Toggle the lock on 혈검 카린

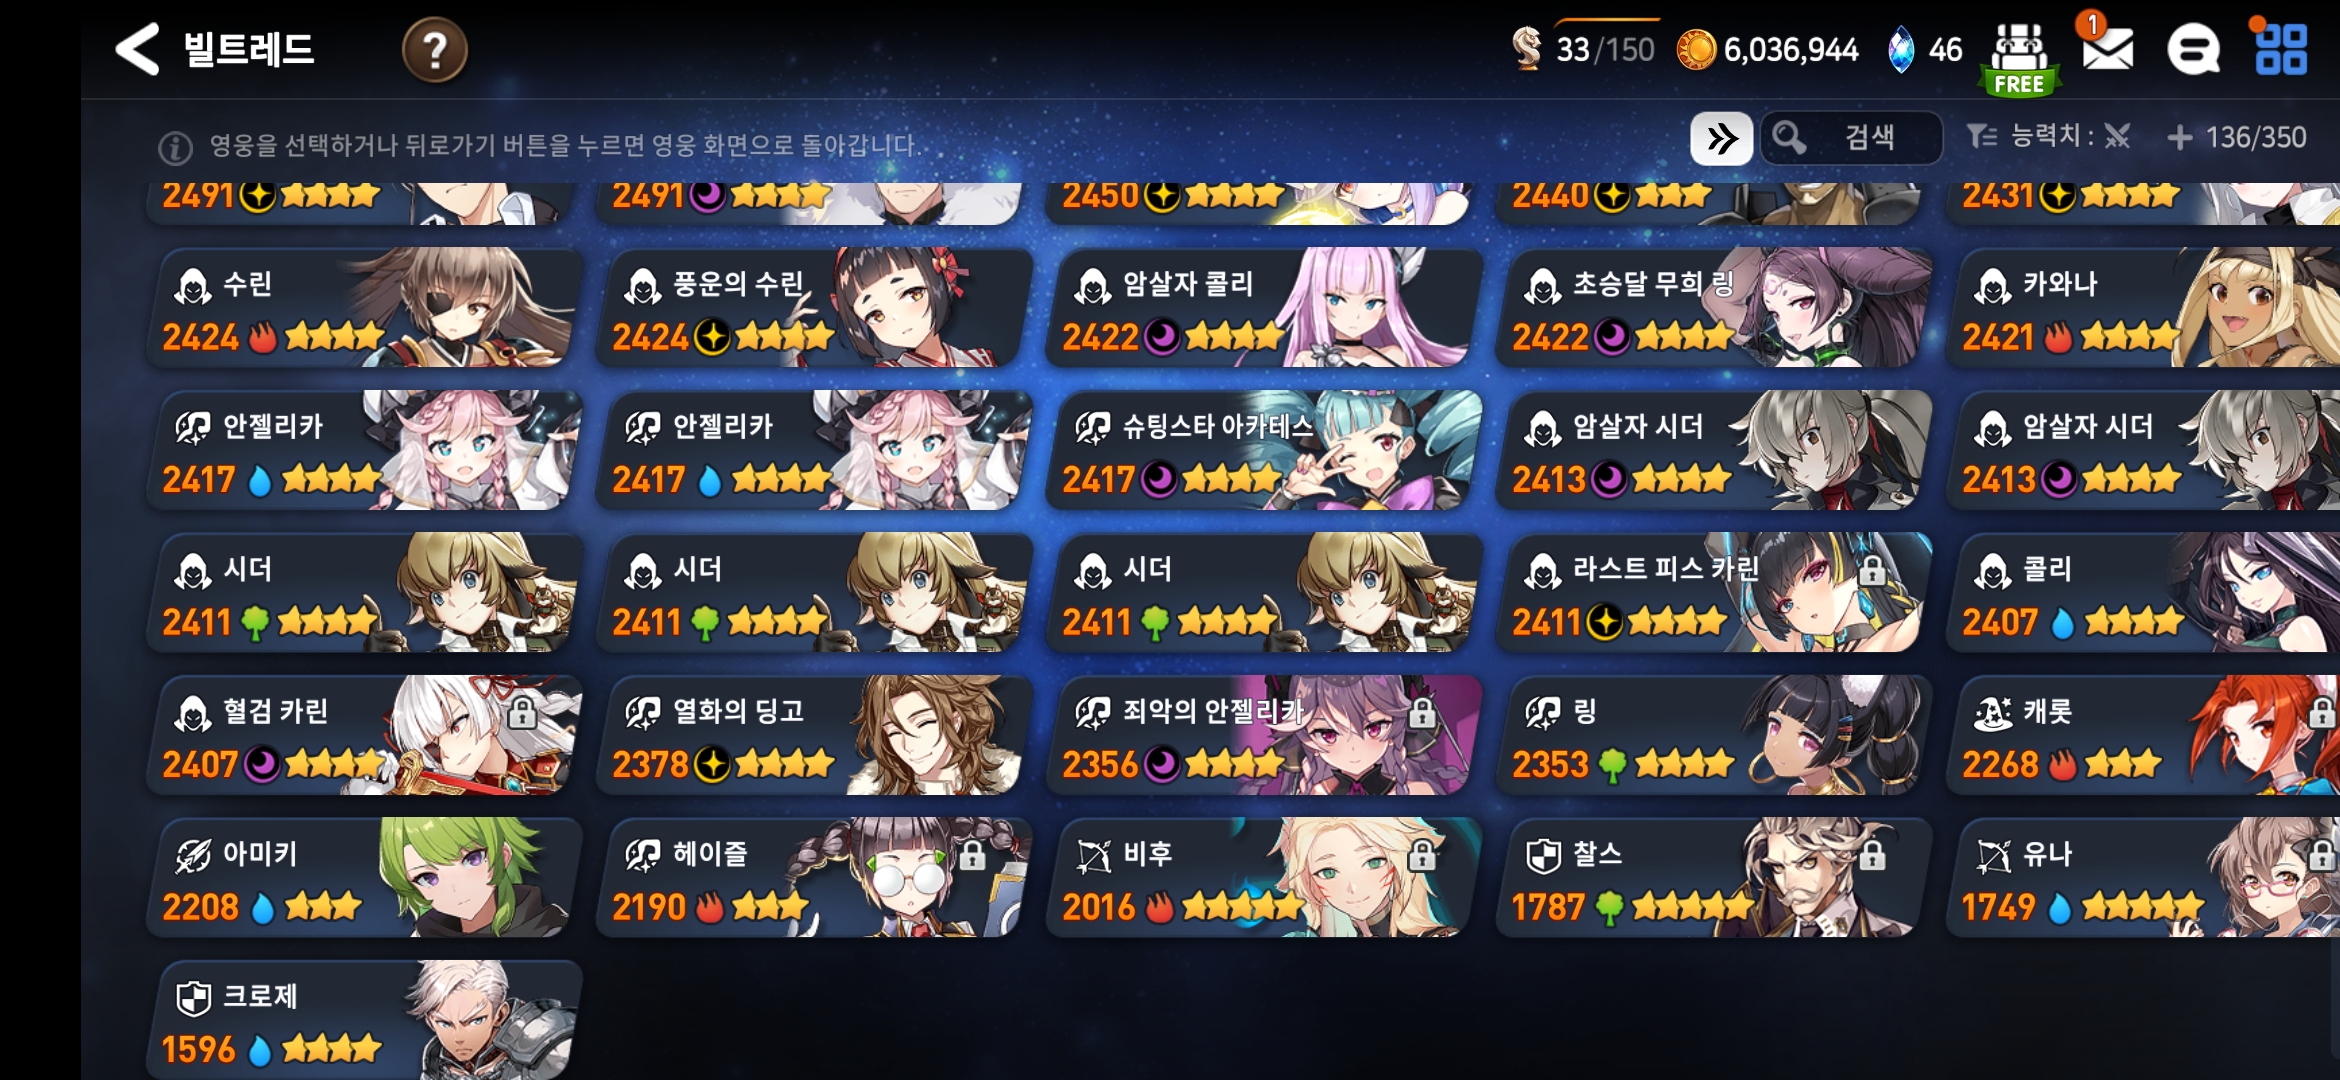click(x=522, y=712)
